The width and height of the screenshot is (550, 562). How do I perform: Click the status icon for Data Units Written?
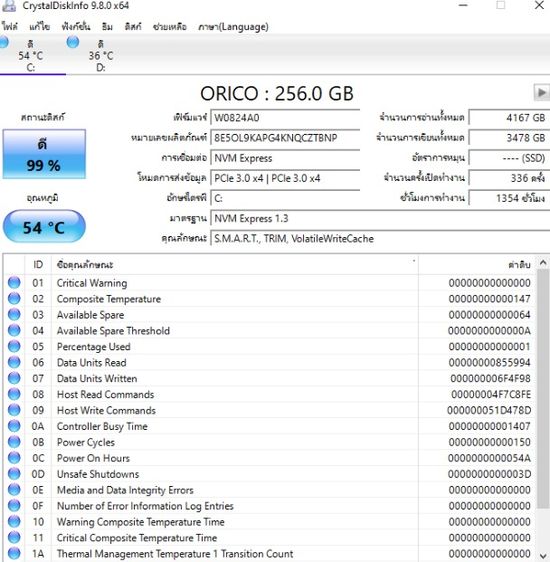(14, 378)
